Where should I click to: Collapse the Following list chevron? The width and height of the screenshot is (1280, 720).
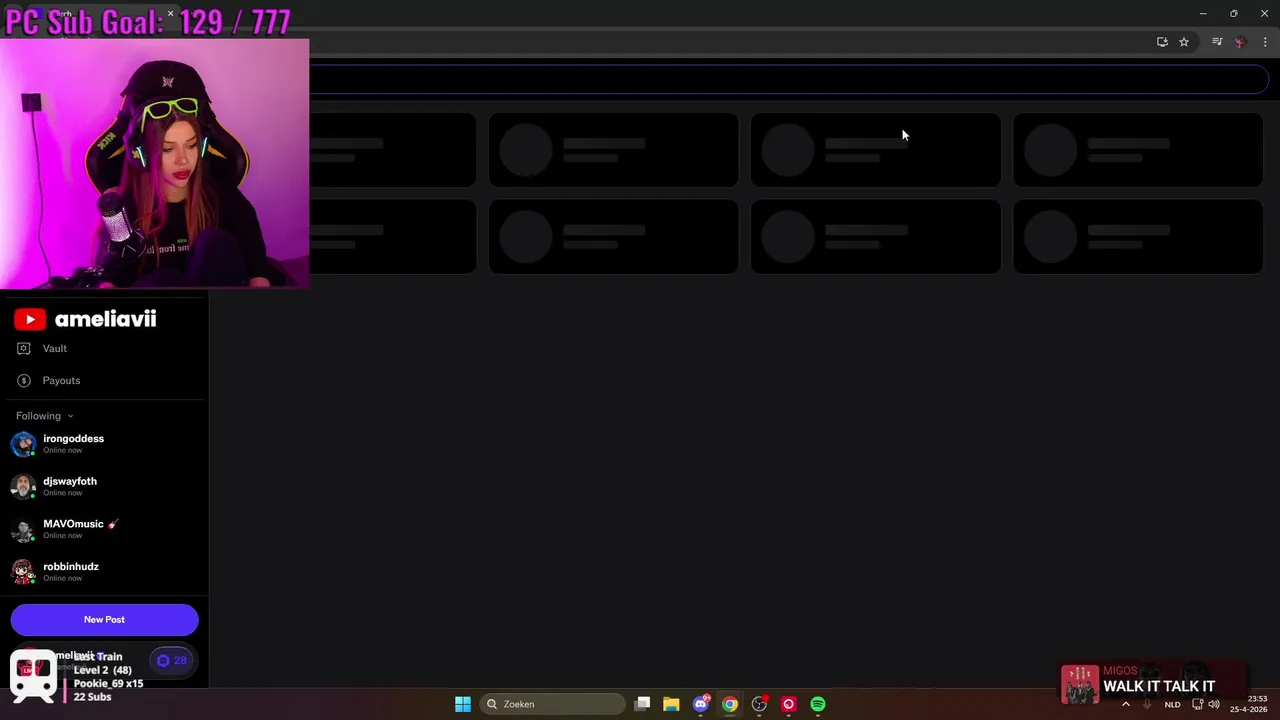tap(70, 416)
